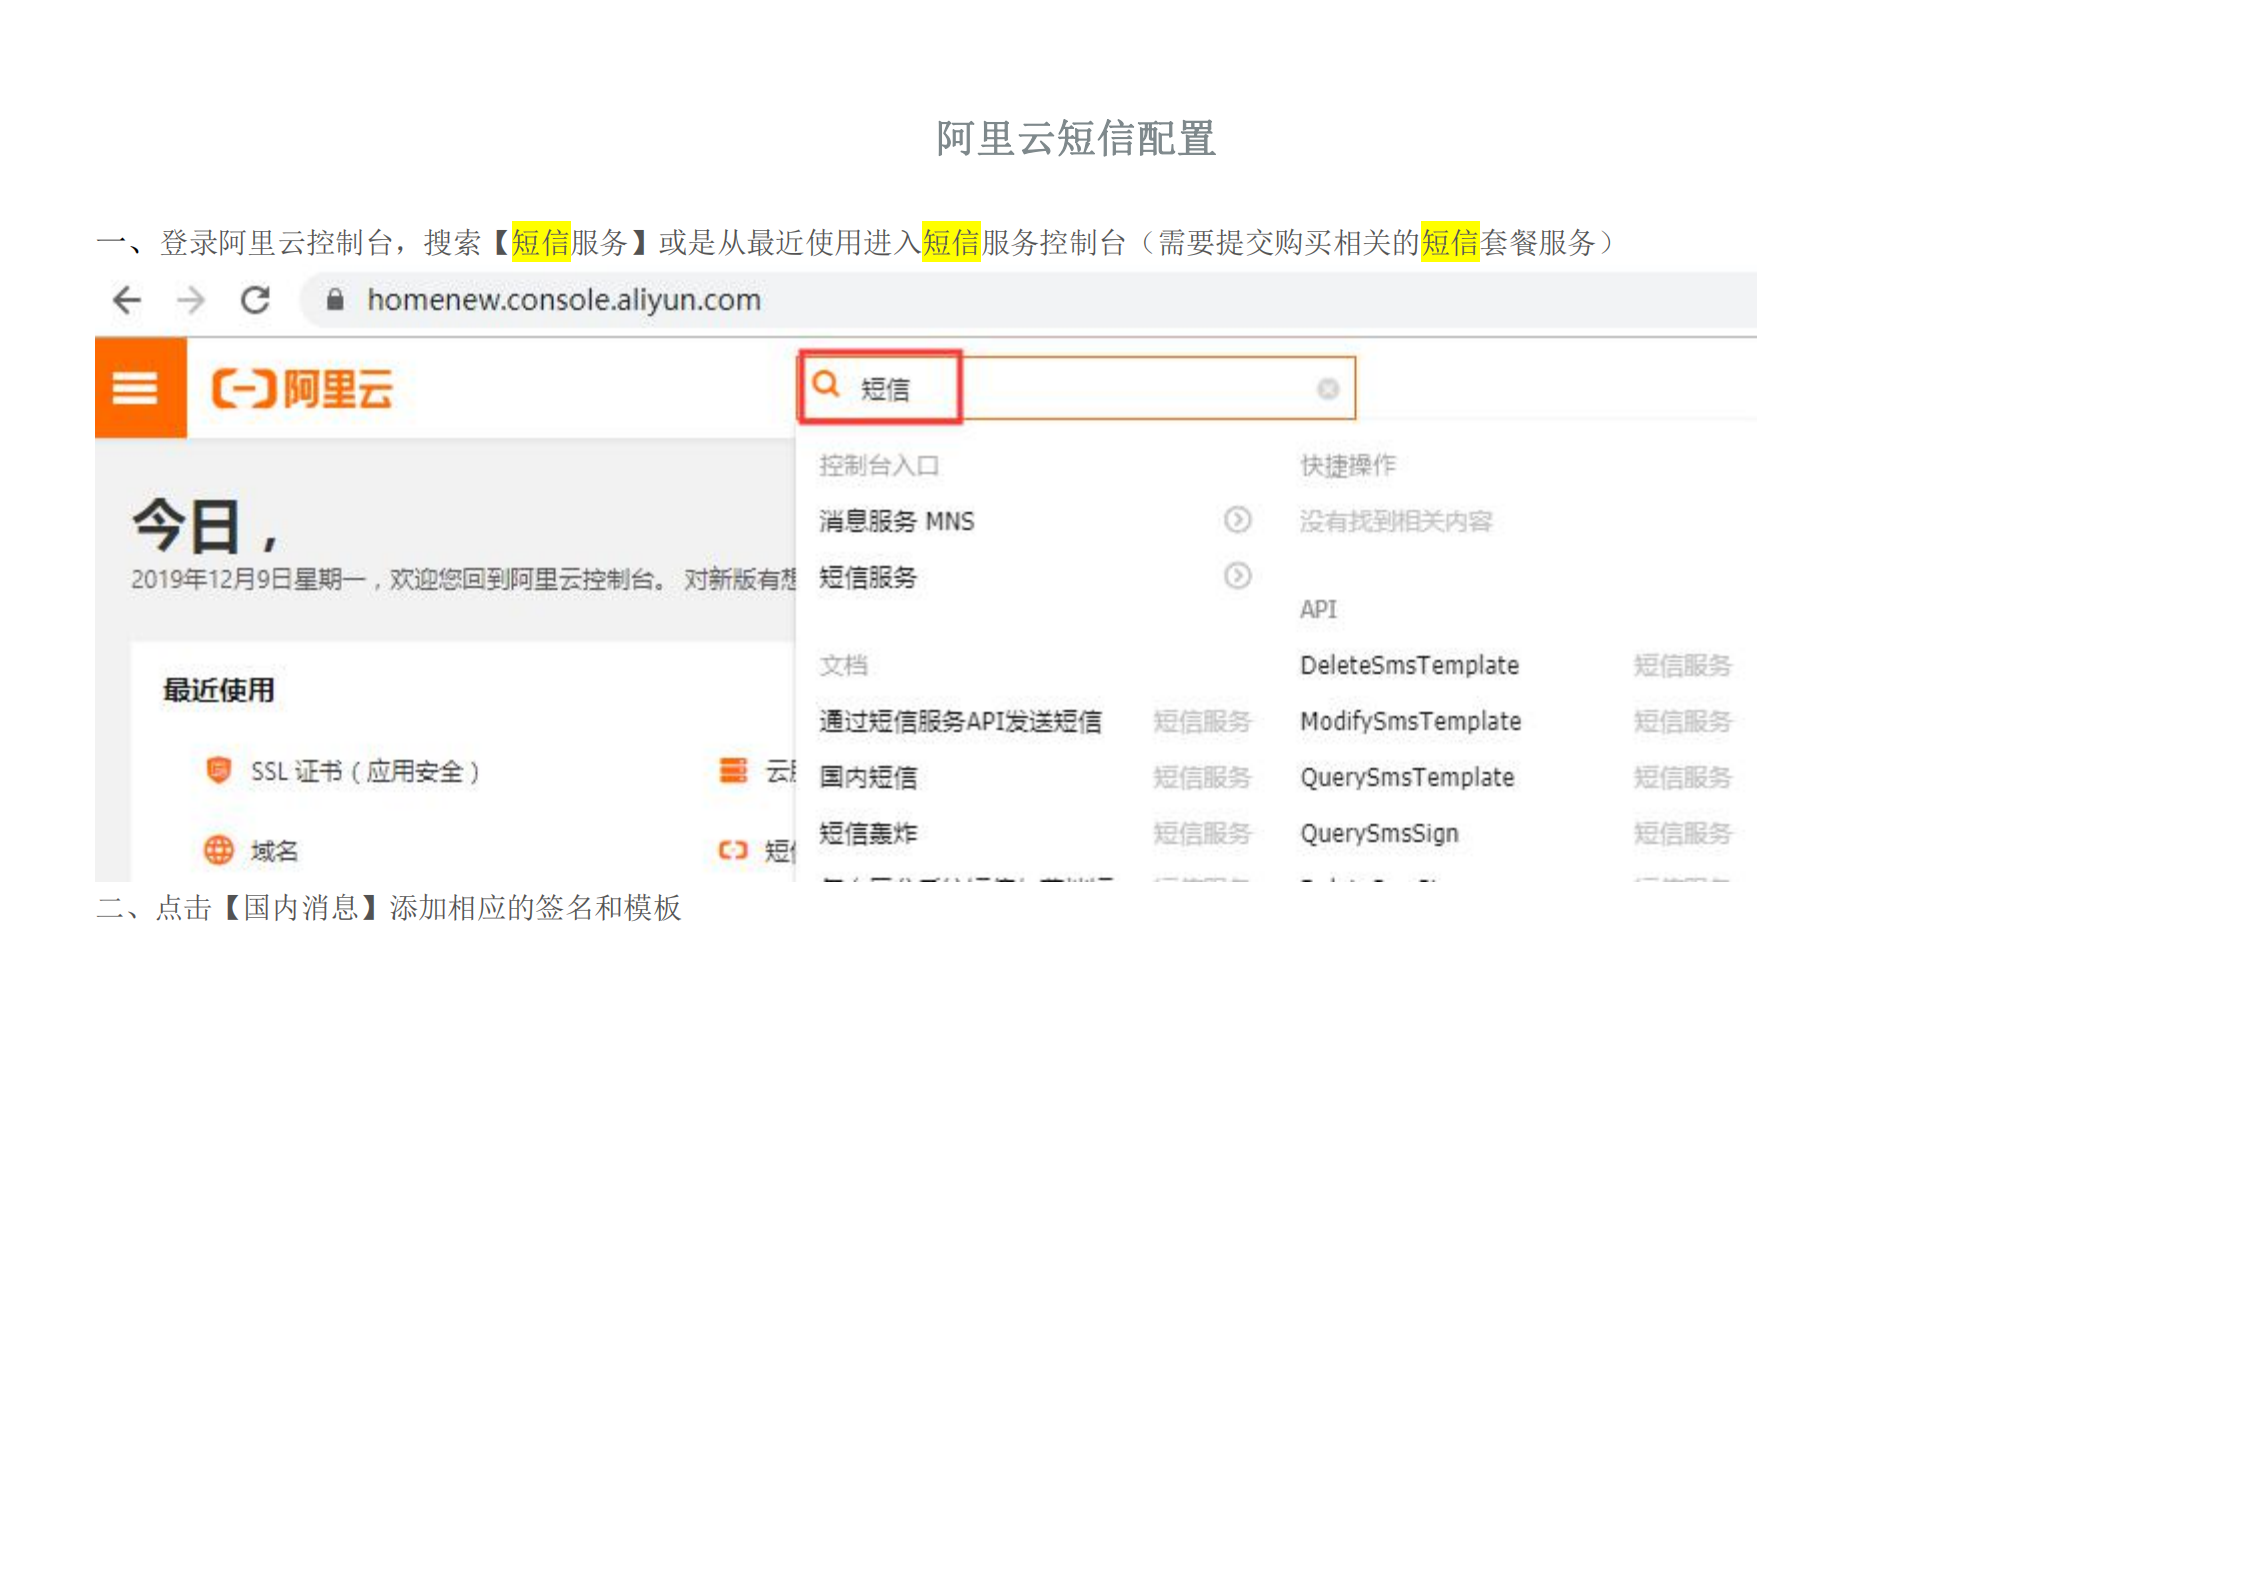Click 短信服务 tag next to QuerySmsSign
The width and height of the screenshot is (2245, 1587).
coord(1682,833)
